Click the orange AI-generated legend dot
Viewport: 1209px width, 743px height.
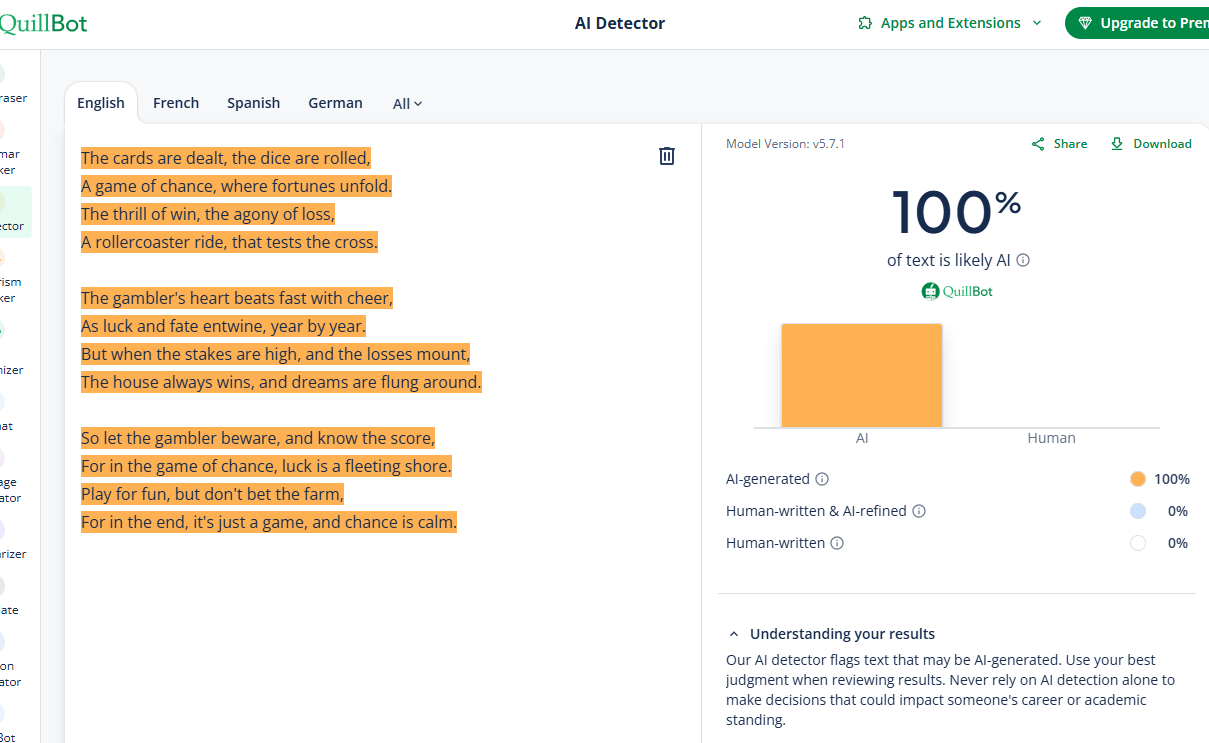1137,479
